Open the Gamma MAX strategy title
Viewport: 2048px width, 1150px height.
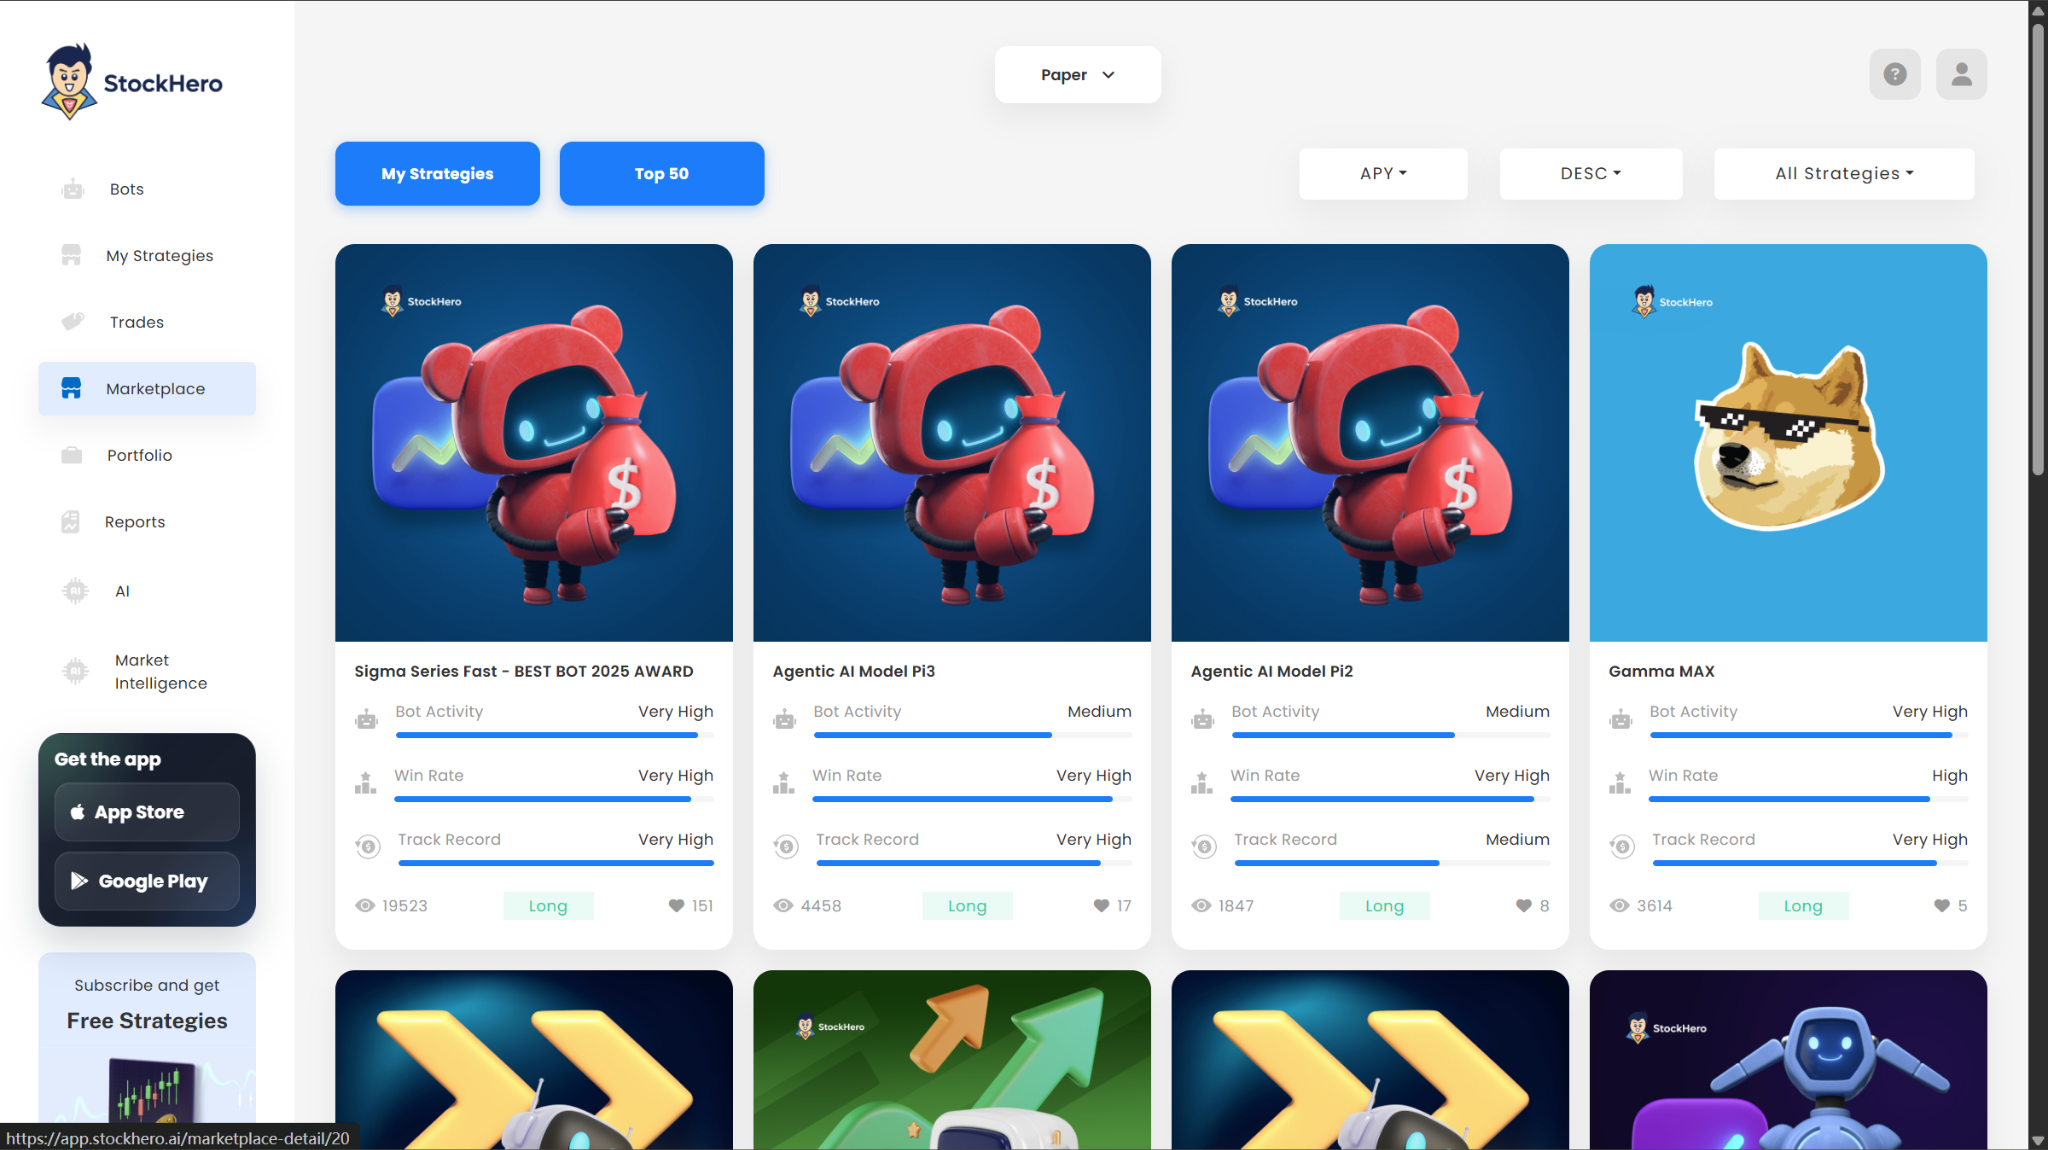click(x=1661, y=671)
